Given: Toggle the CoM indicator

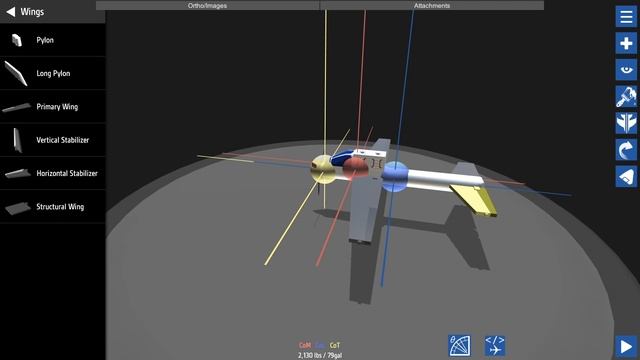Looking at the screenshot, I should tap(304, 345).
